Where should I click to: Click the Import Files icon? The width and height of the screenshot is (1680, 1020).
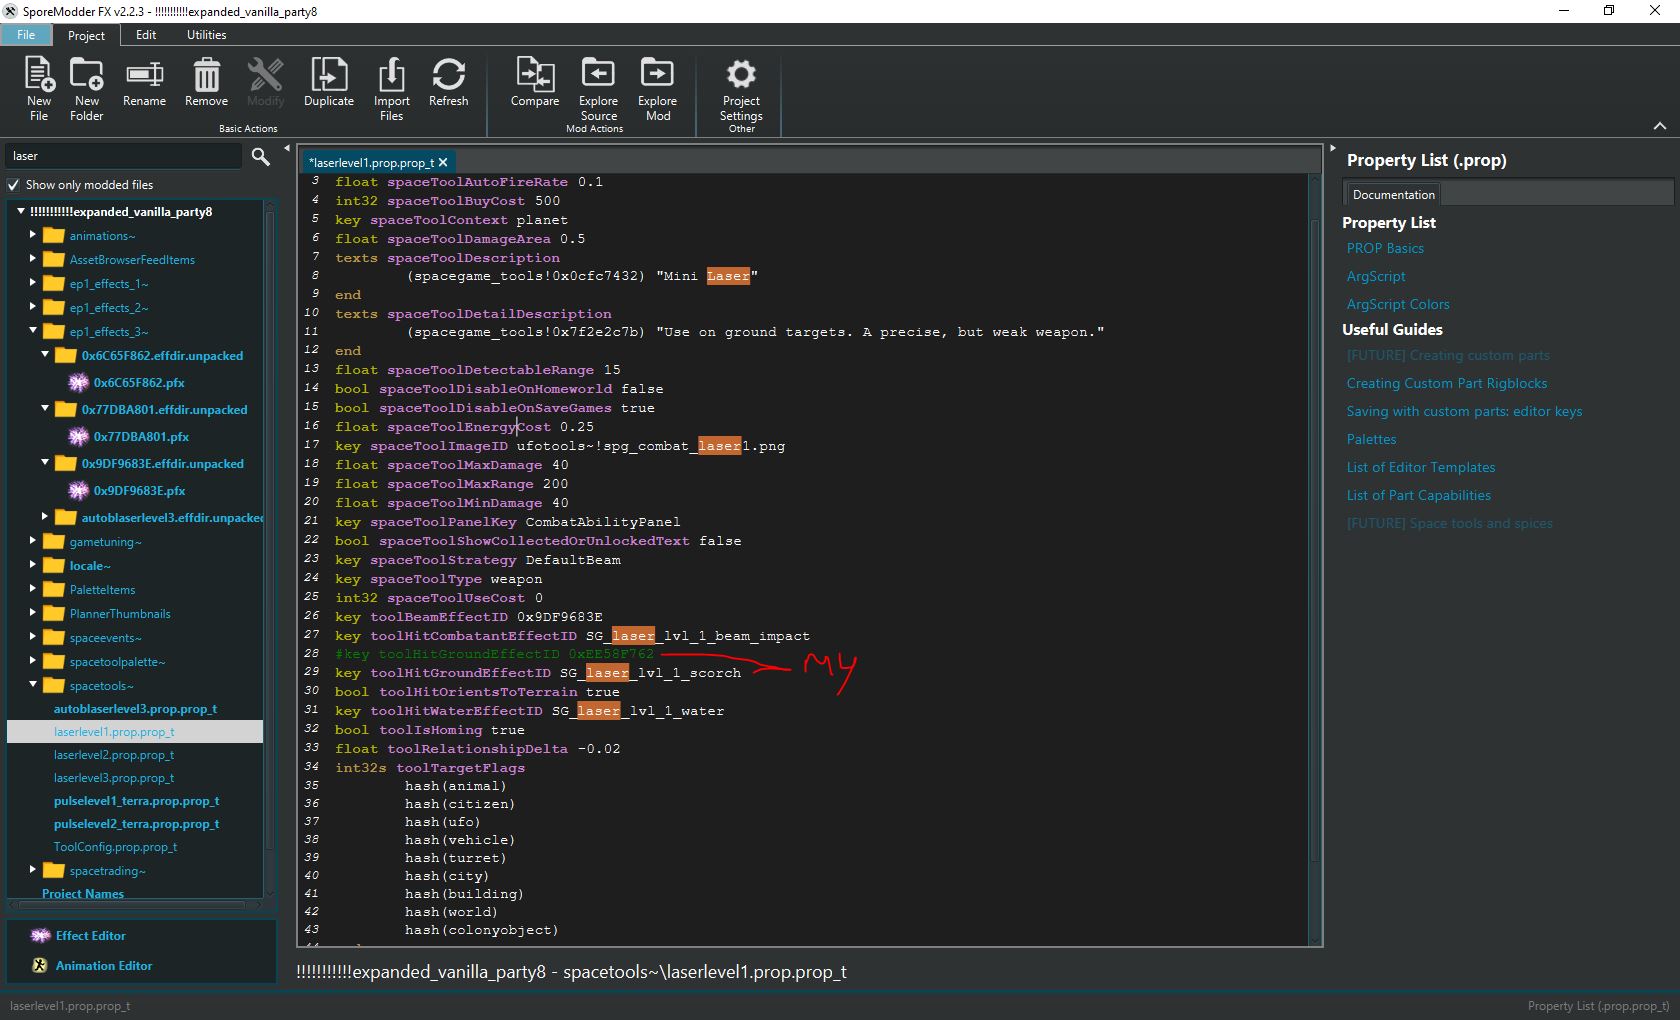(391, 75)
